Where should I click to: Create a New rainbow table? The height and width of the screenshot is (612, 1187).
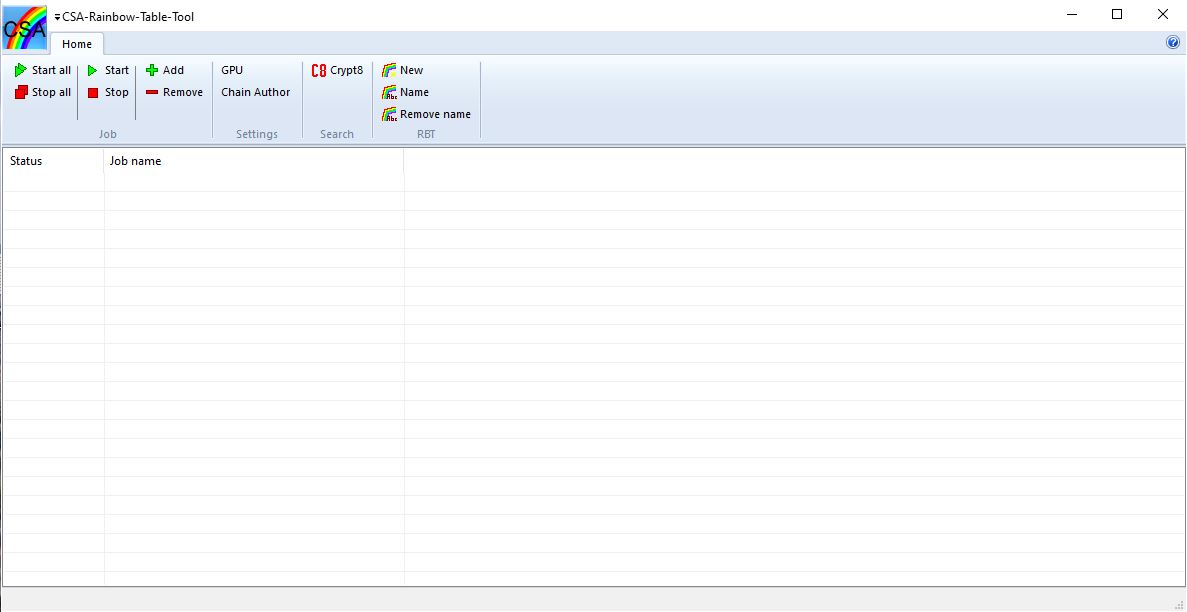(403, 70)
